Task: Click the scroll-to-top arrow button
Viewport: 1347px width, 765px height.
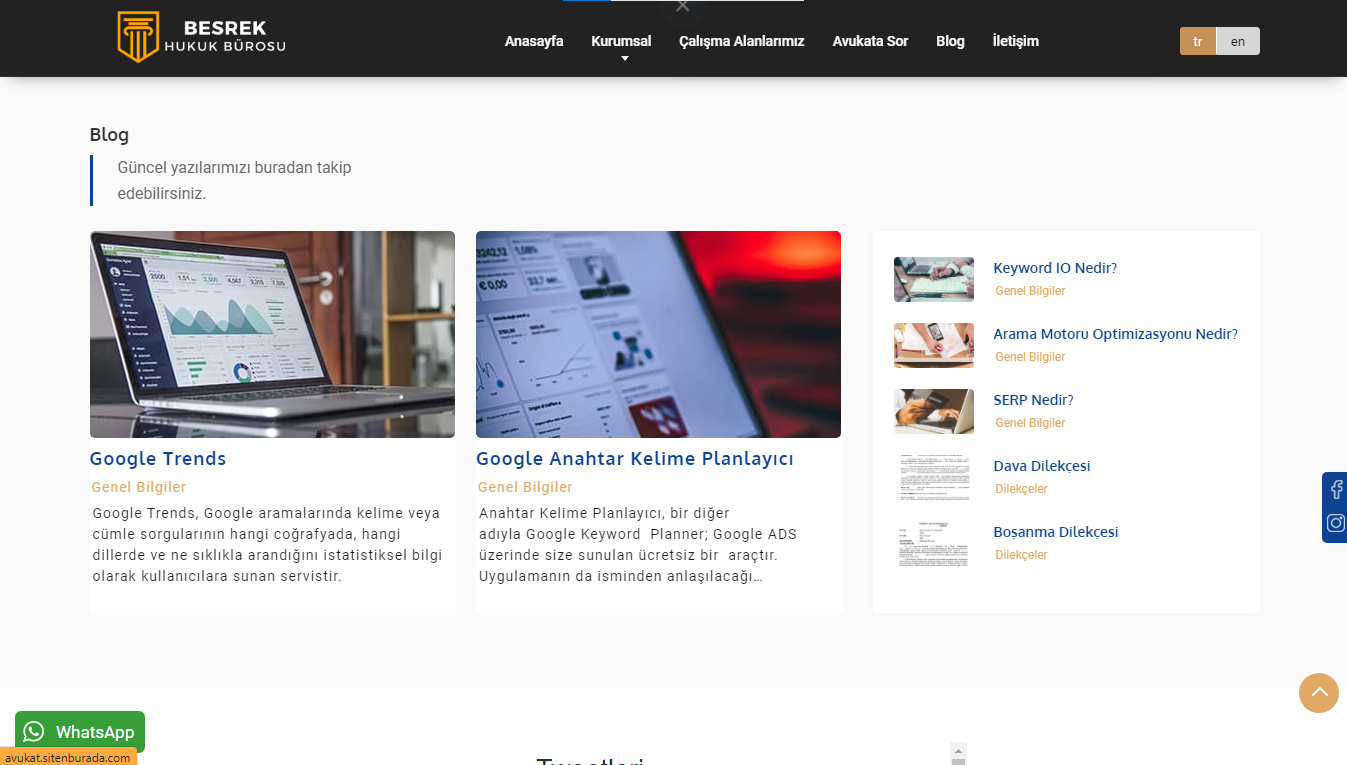Action: (x=1319, y=692)
